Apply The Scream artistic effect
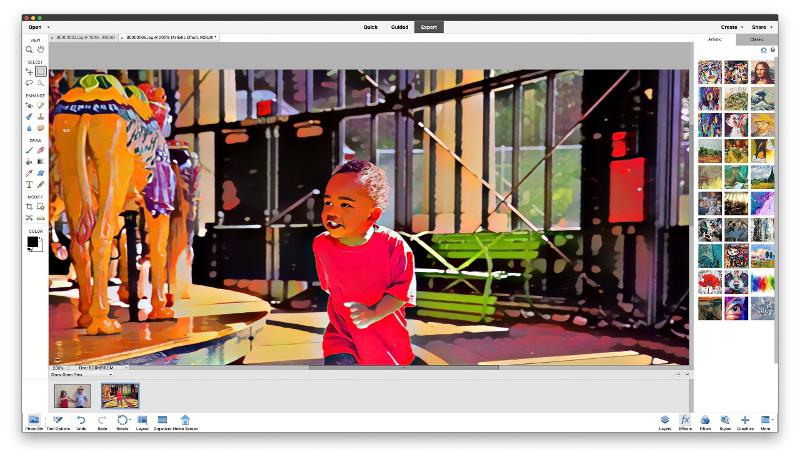The image size is (800, 460). tap(710, 308)
